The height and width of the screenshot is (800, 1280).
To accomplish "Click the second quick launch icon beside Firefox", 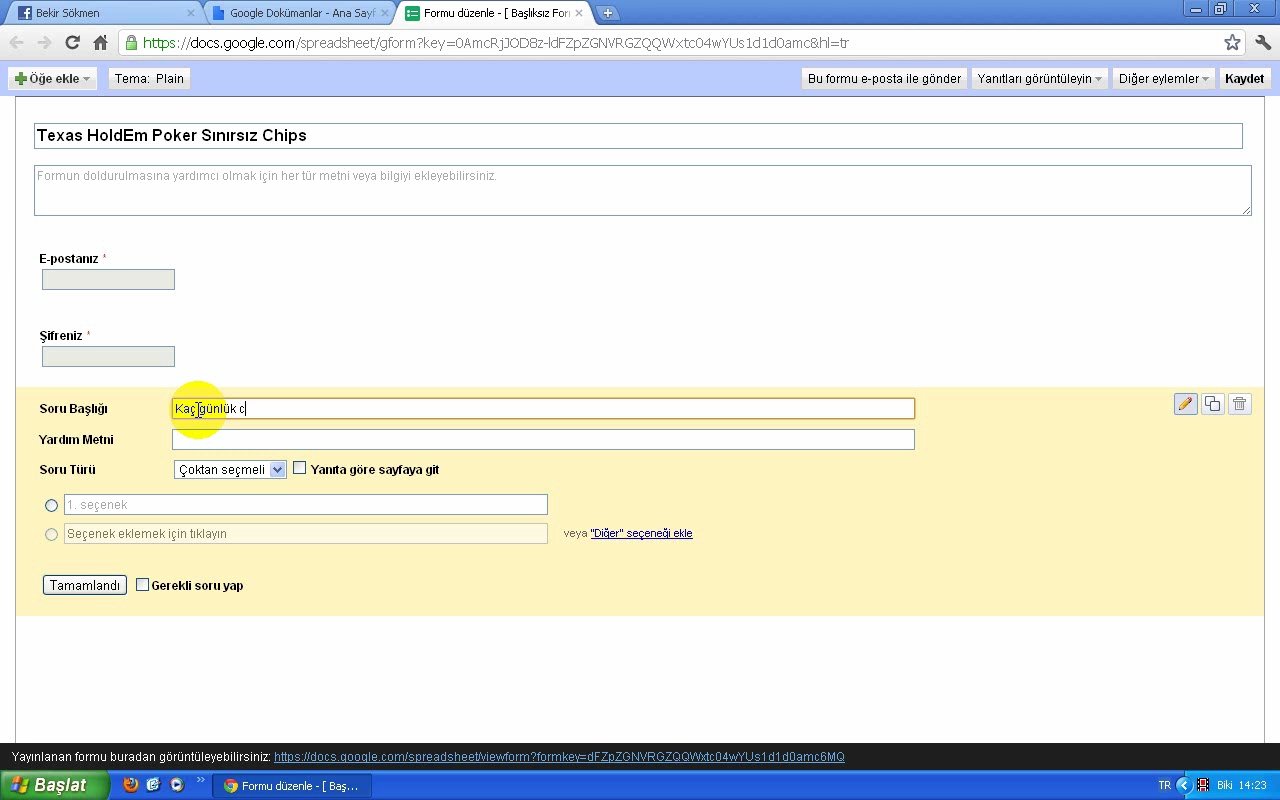I will (x=153, y=785).
